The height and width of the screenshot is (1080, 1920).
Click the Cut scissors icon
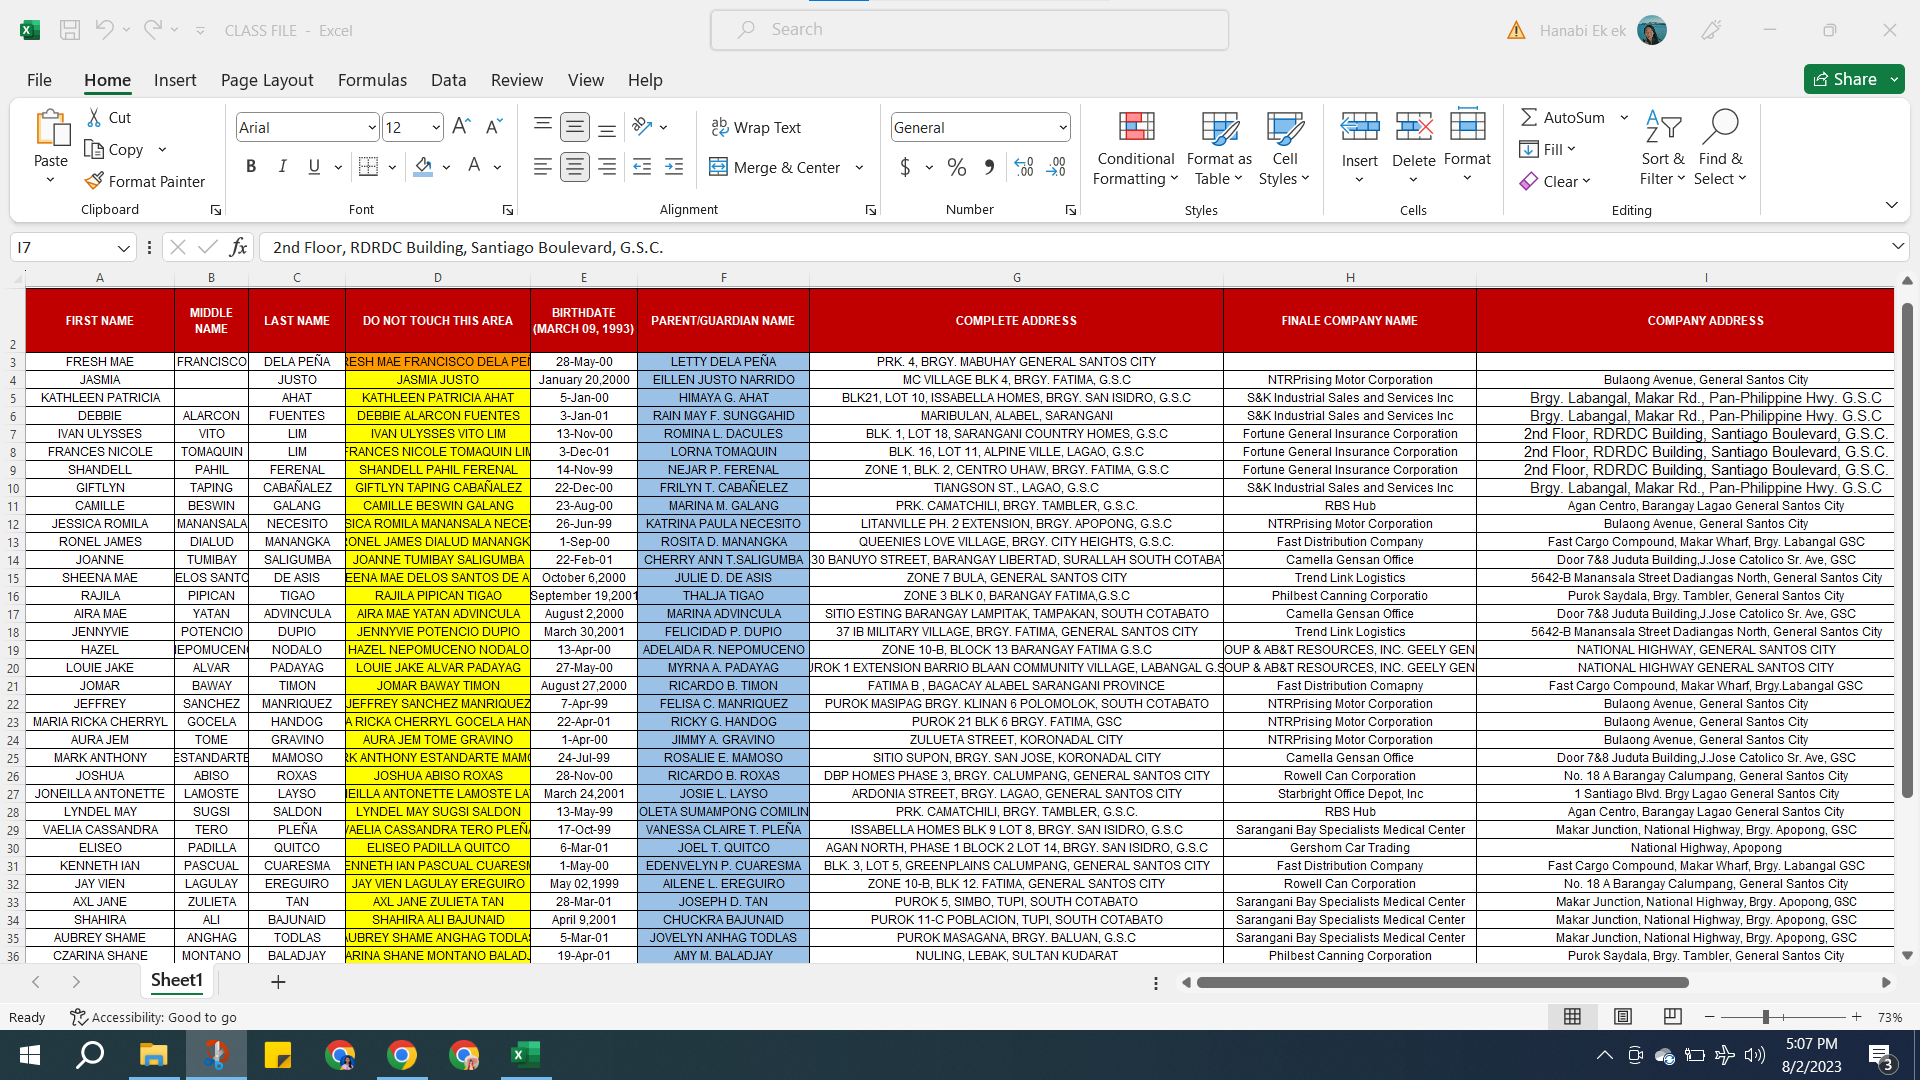pyautogui.click(x=95, y=118)
